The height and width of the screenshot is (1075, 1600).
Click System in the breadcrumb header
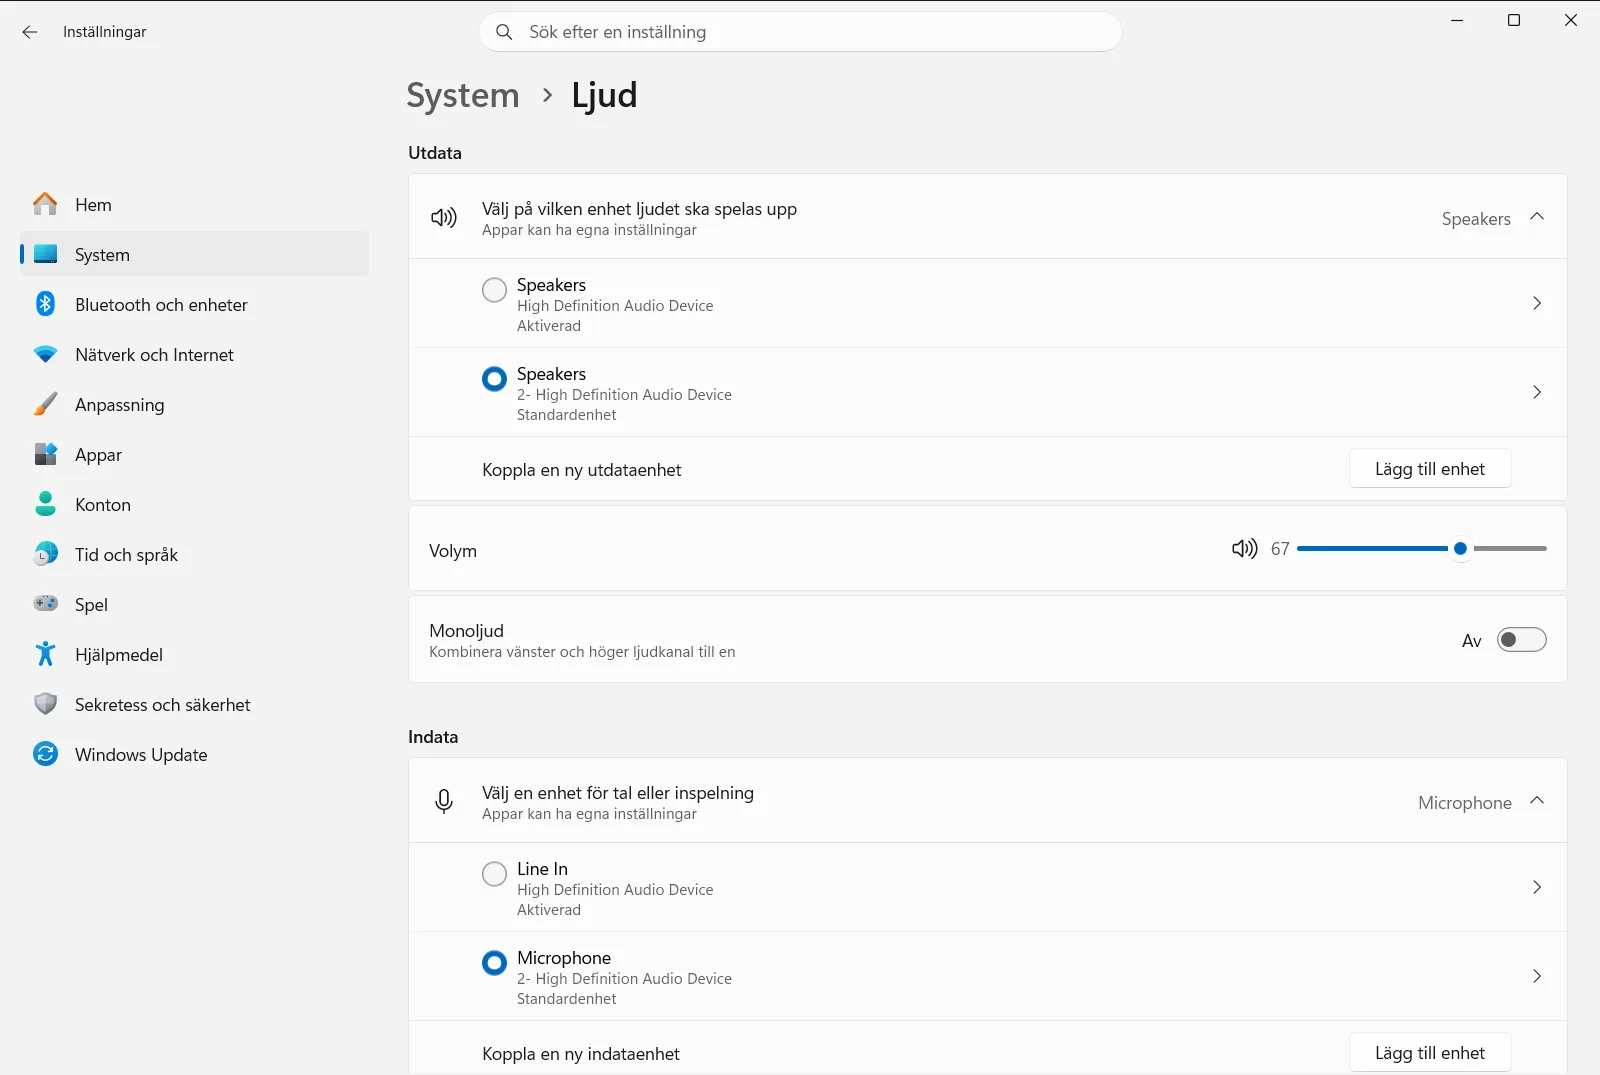(463, 95)
